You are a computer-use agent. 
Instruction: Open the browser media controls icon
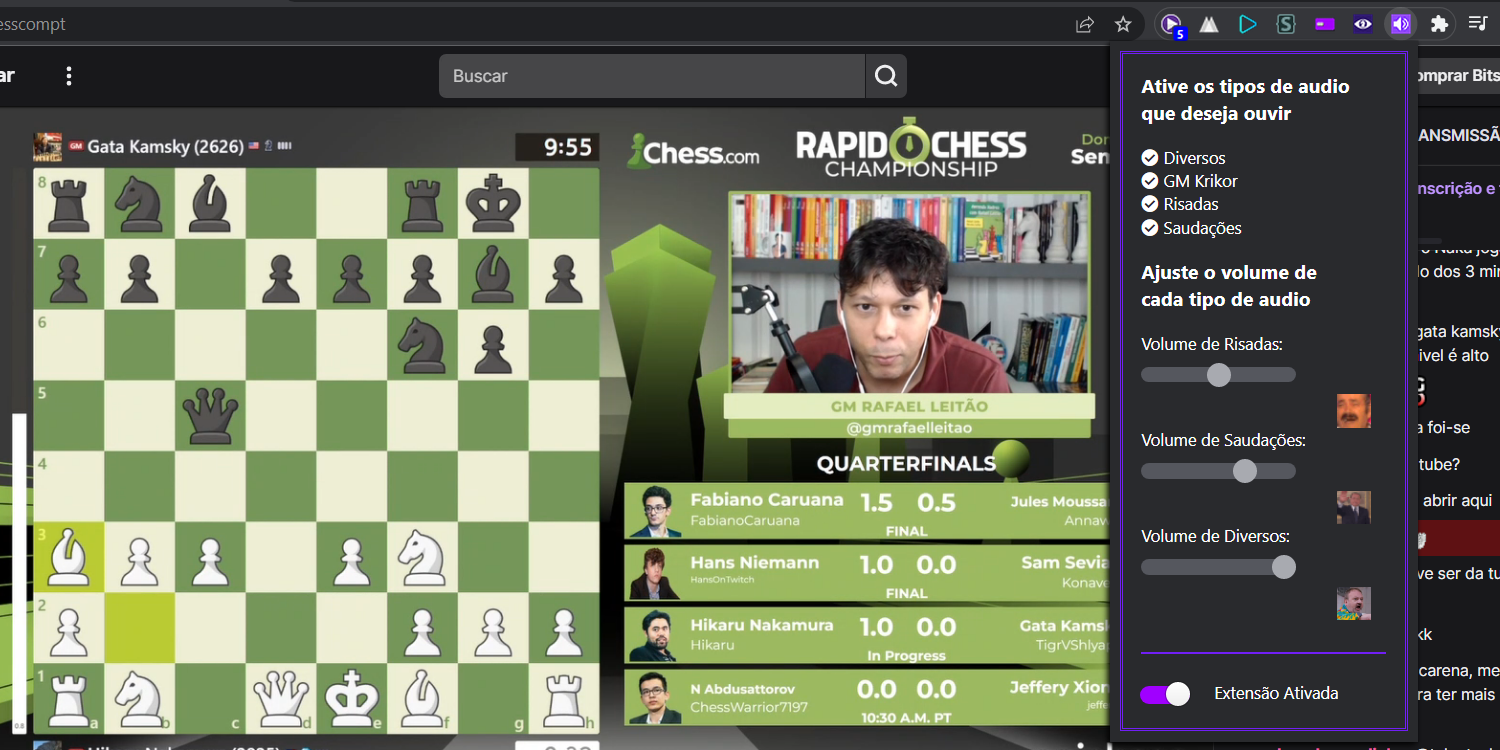[x=1477, y=24]
